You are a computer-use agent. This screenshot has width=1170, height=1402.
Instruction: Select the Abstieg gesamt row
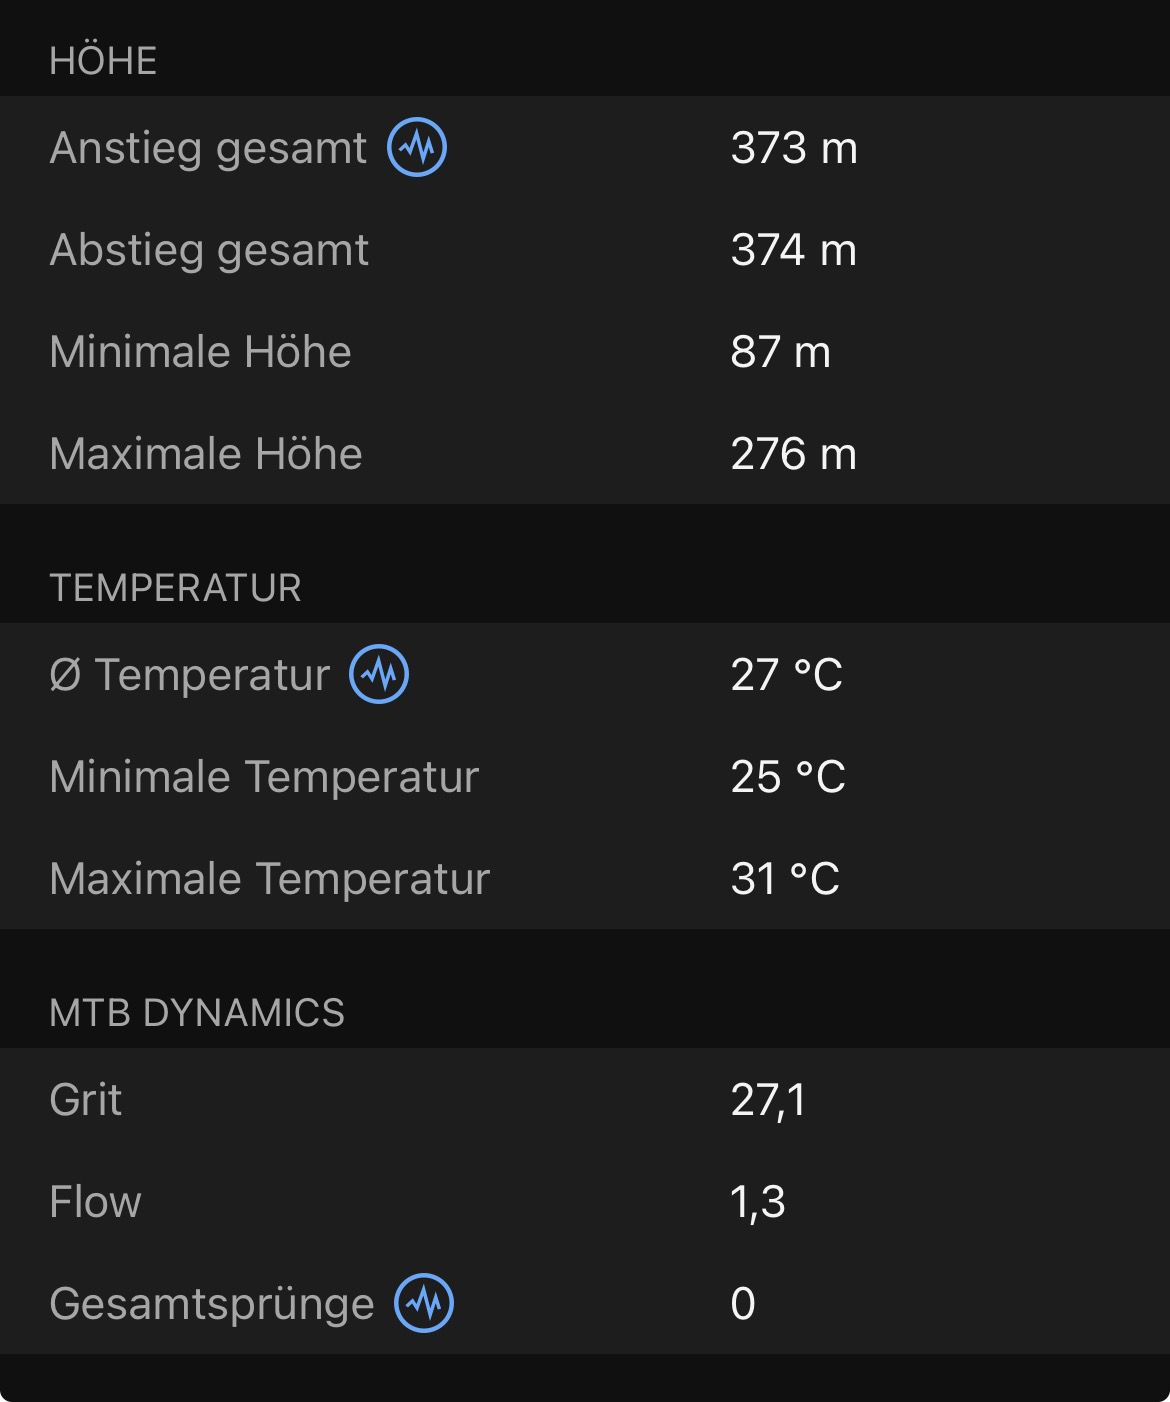pos(585,250)
